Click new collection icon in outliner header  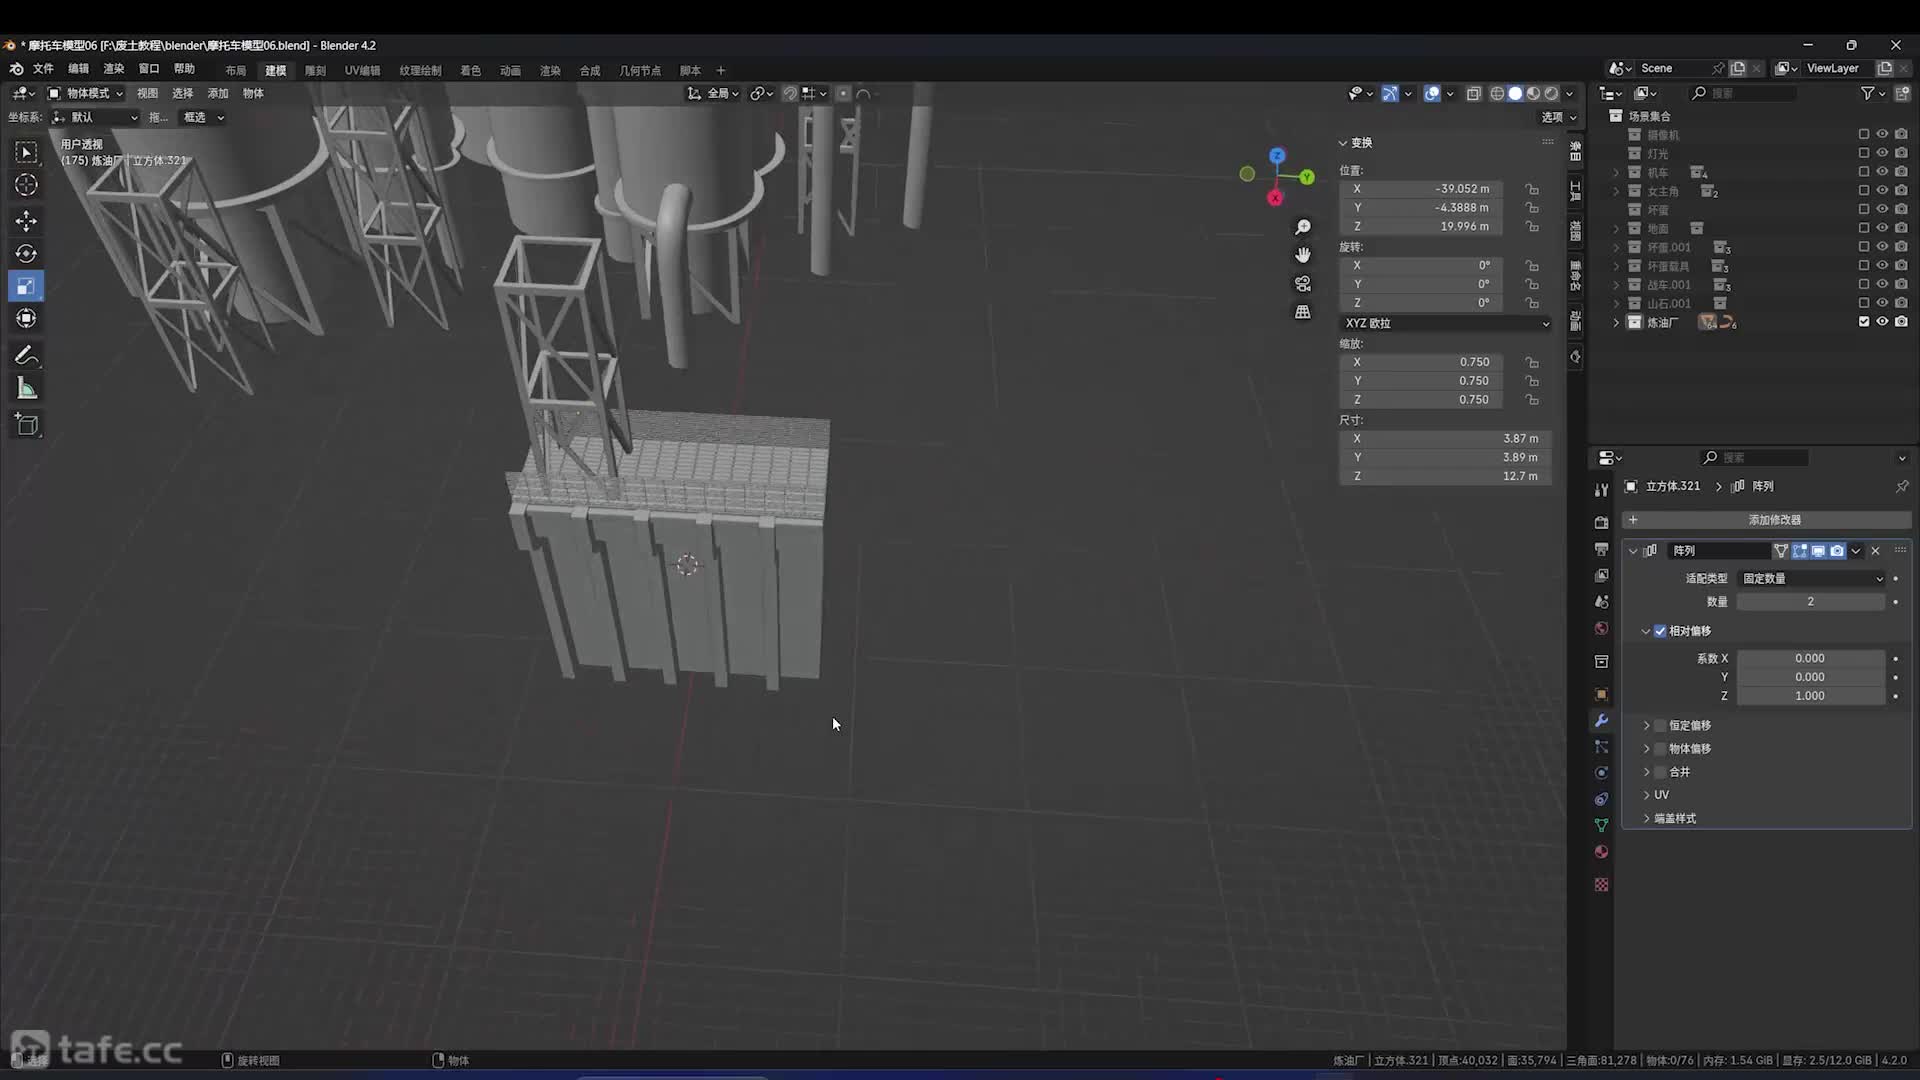click(1902, 93)
